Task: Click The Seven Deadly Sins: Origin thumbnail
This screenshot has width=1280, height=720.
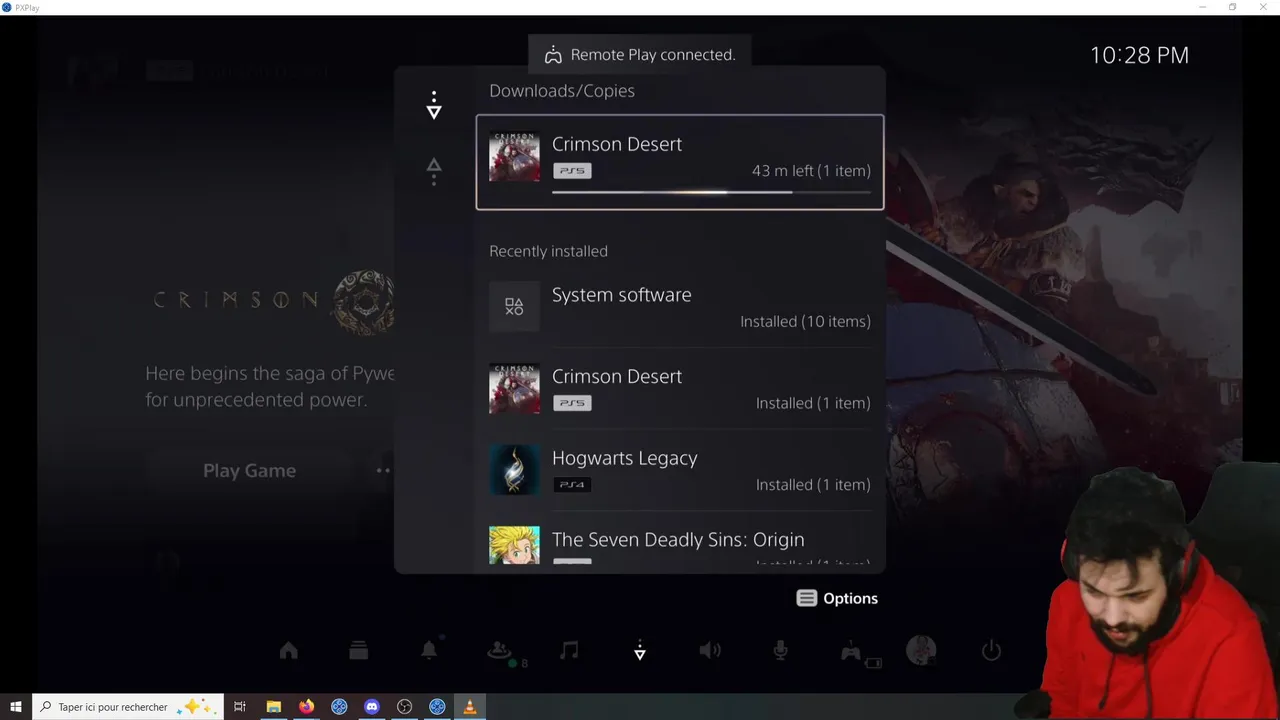Action: coord(514,545)
